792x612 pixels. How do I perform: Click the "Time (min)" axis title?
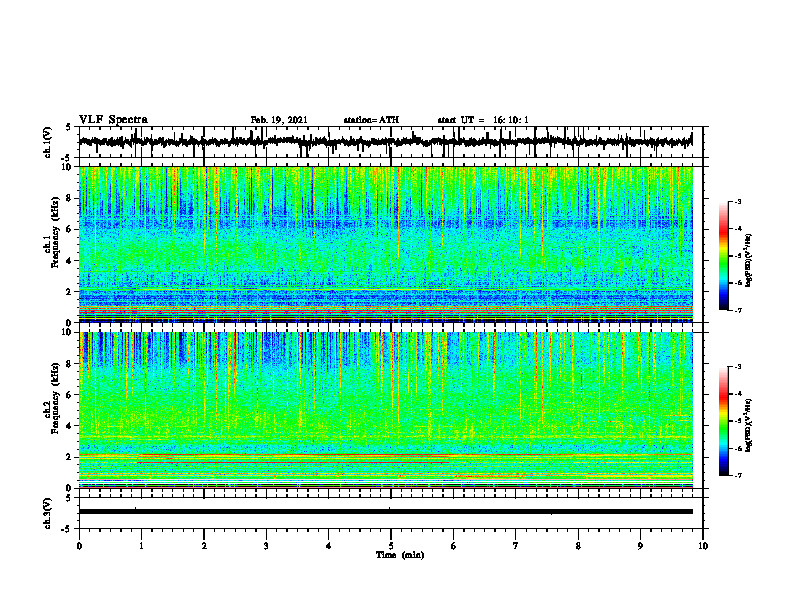[400, 555]
